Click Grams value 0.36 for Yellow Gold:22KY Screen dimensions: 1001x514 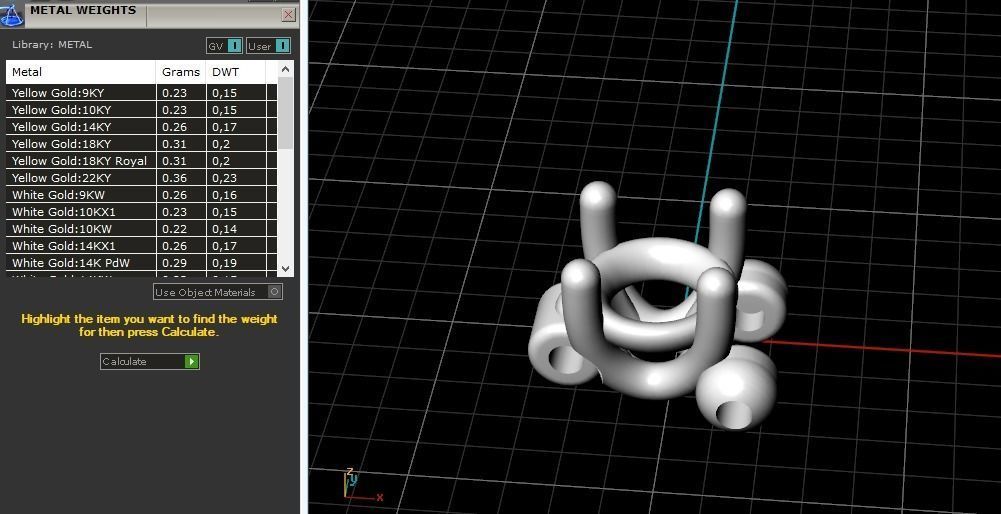click(x=174, y=178)
